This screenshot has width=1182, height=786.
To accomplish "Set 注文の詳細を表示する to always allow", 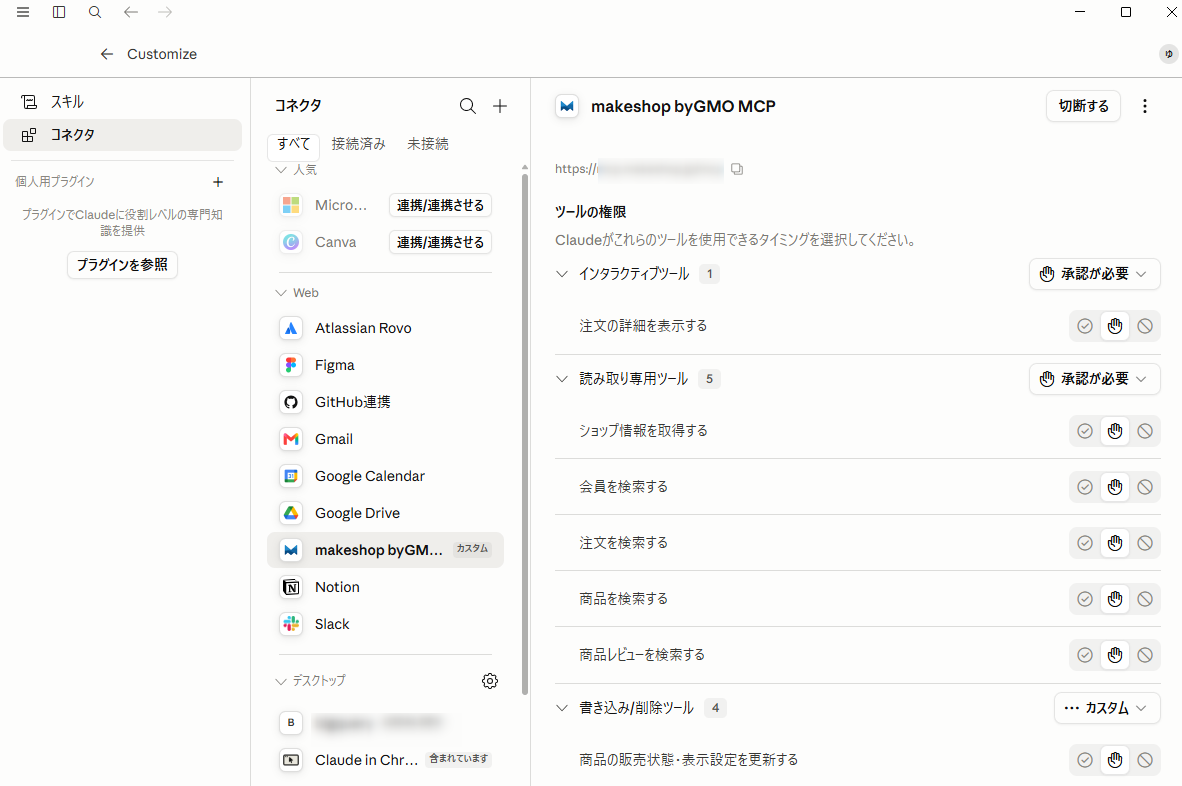I will 1085,326.
